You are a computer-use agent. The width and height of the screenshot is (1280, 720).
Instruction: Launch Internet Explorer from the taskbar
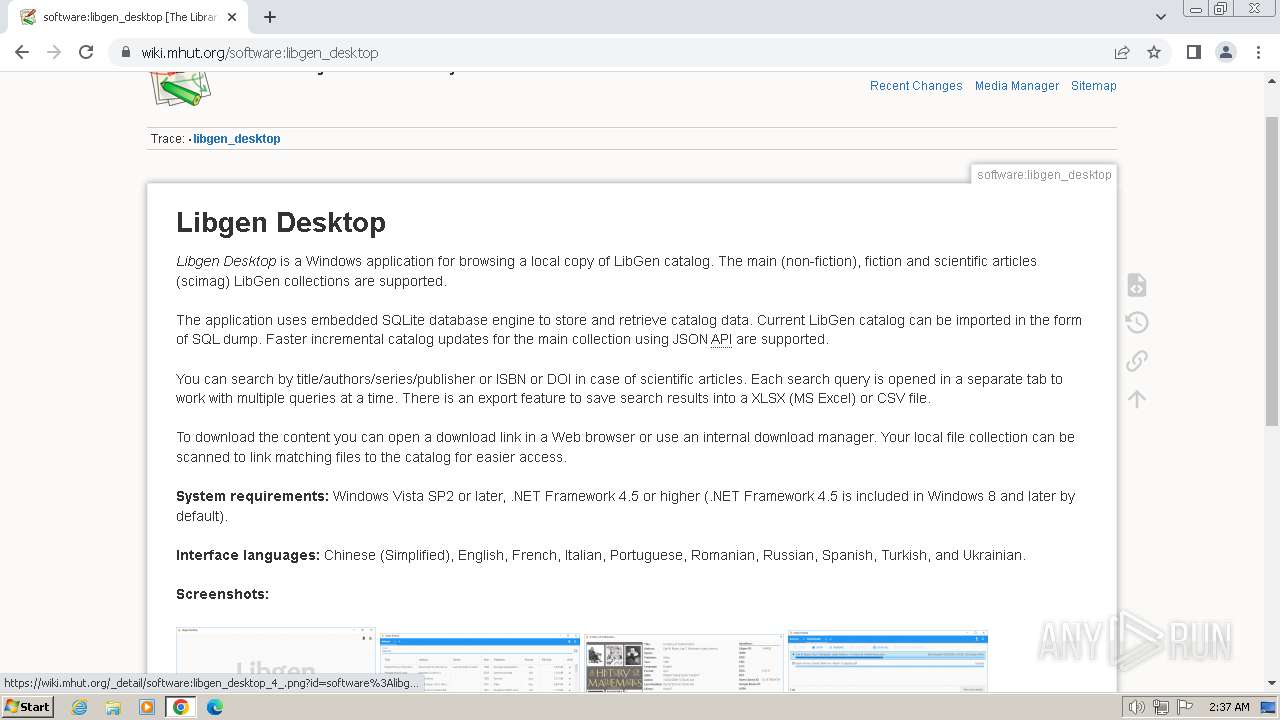pyautogui.click(x=80, y=707)
